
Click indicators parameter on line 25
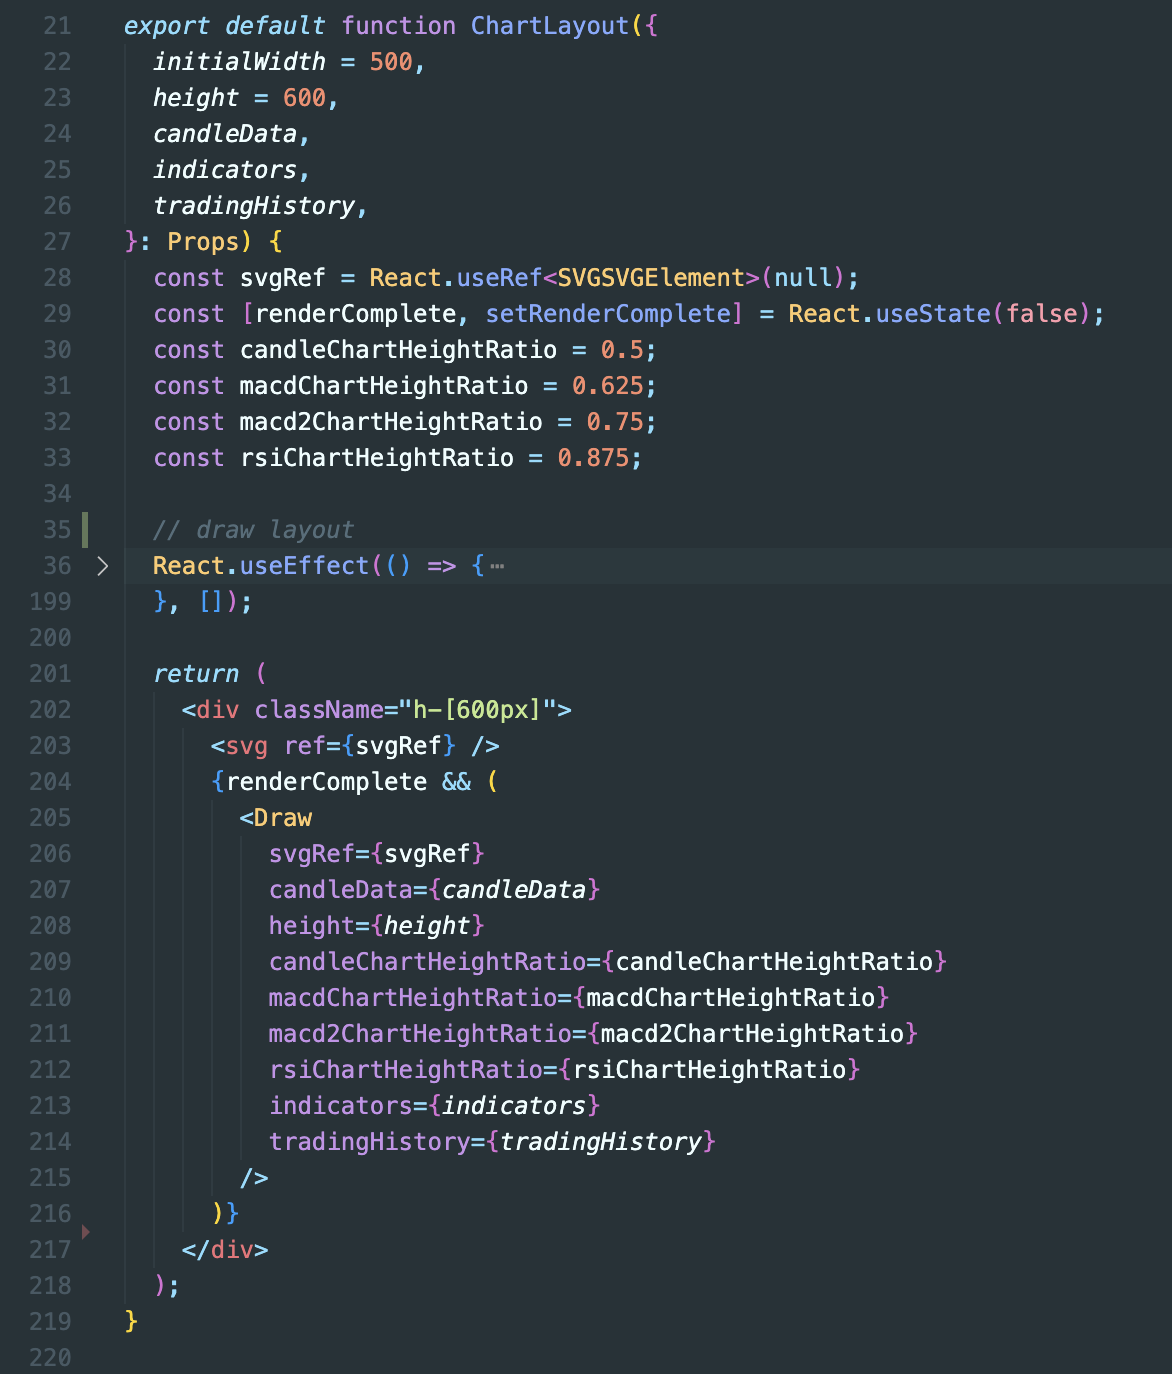(x=225, y=170)
